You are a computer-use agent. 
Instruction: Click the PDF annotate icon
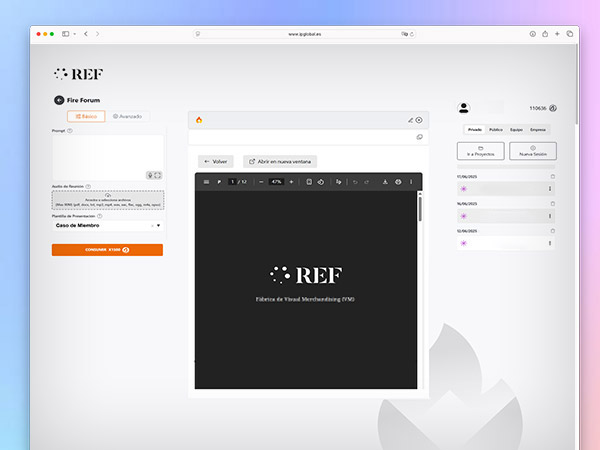[338, 182]
